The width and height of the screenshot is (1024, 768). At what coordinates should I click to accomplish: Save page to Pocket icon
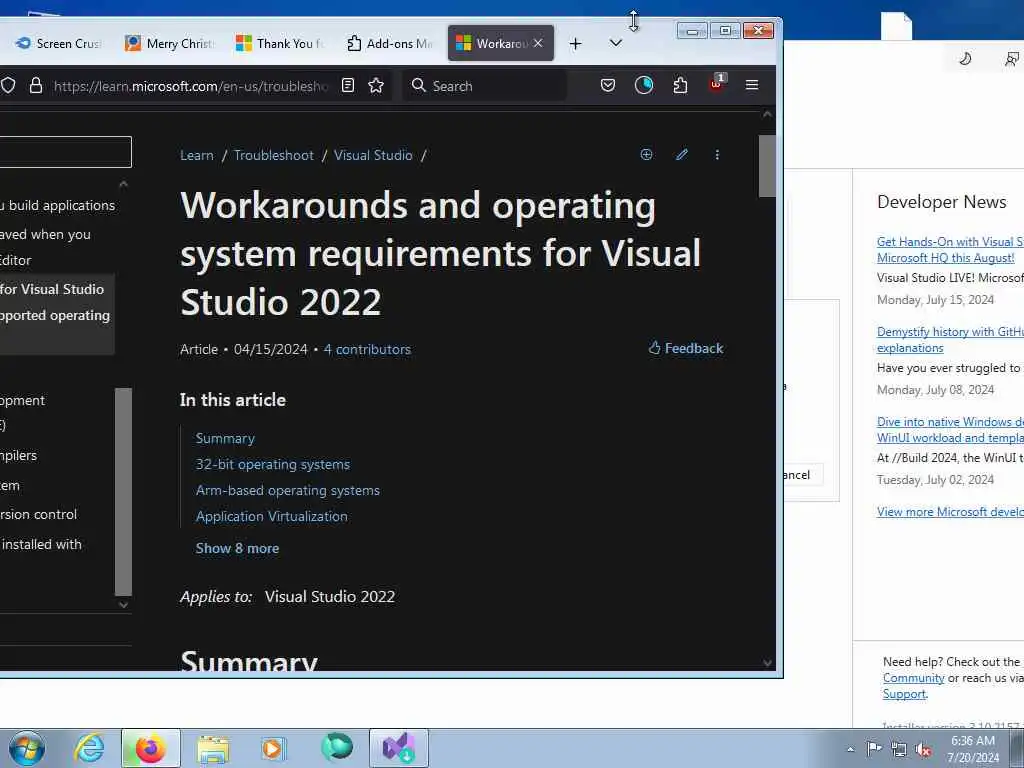tap(607, 86)
